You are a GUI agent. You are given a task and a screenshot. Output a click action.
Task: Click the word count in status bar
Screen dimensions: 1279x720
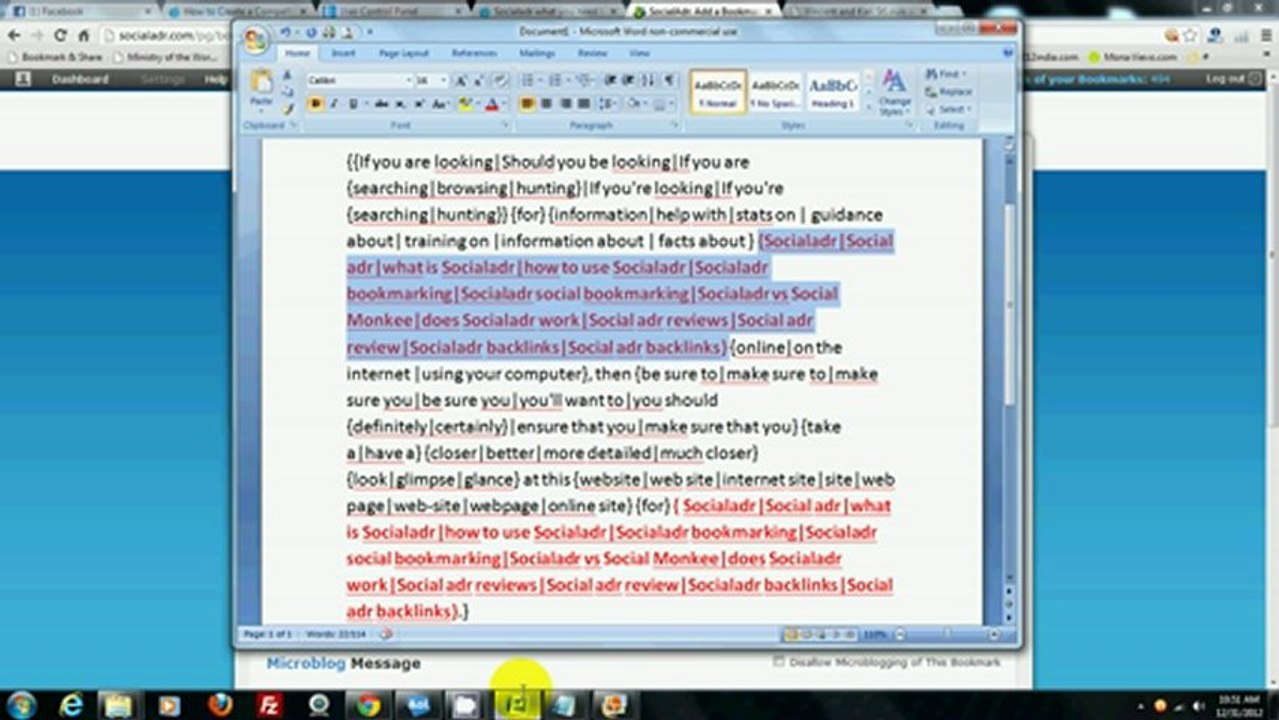(x=336, y=634)
